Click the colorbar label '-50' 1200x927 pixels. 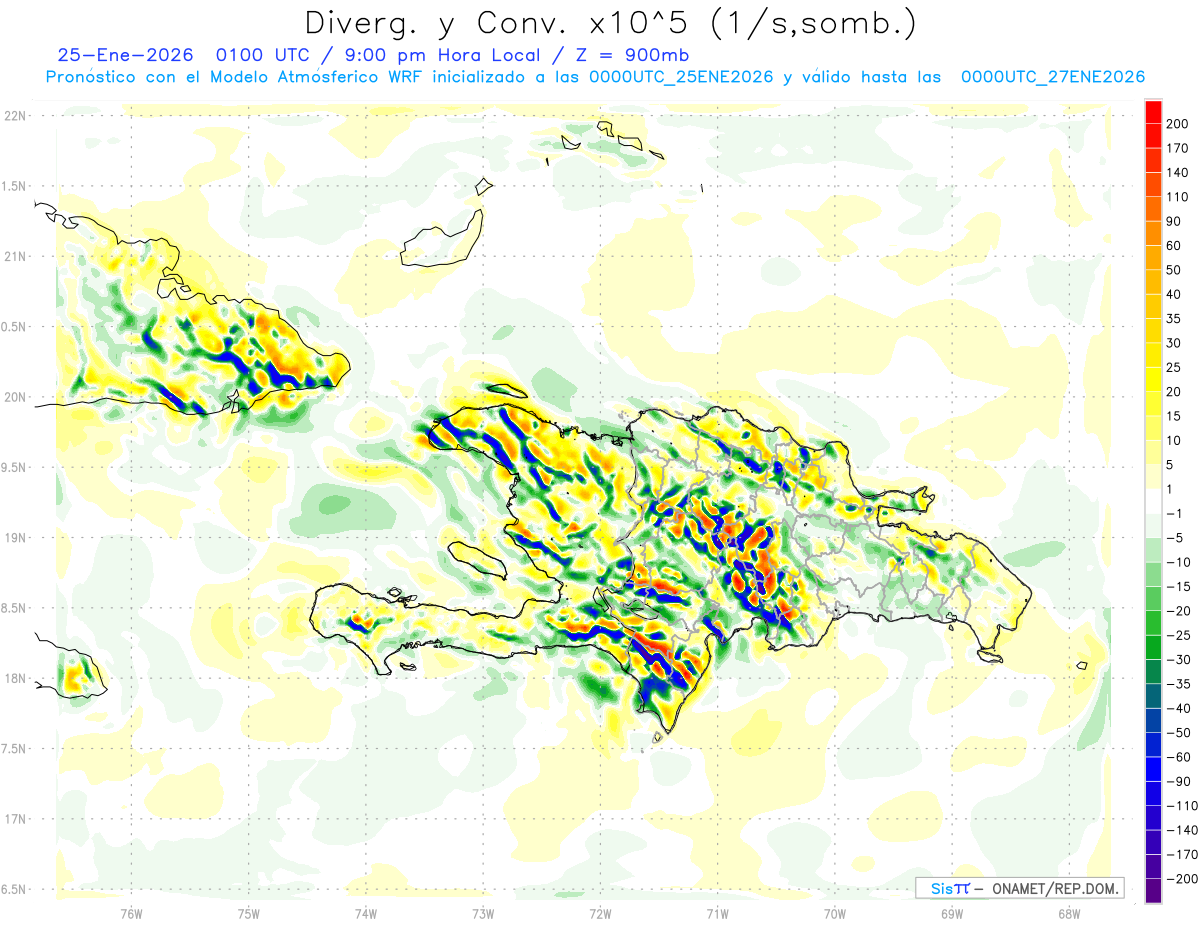(1180, 733)
